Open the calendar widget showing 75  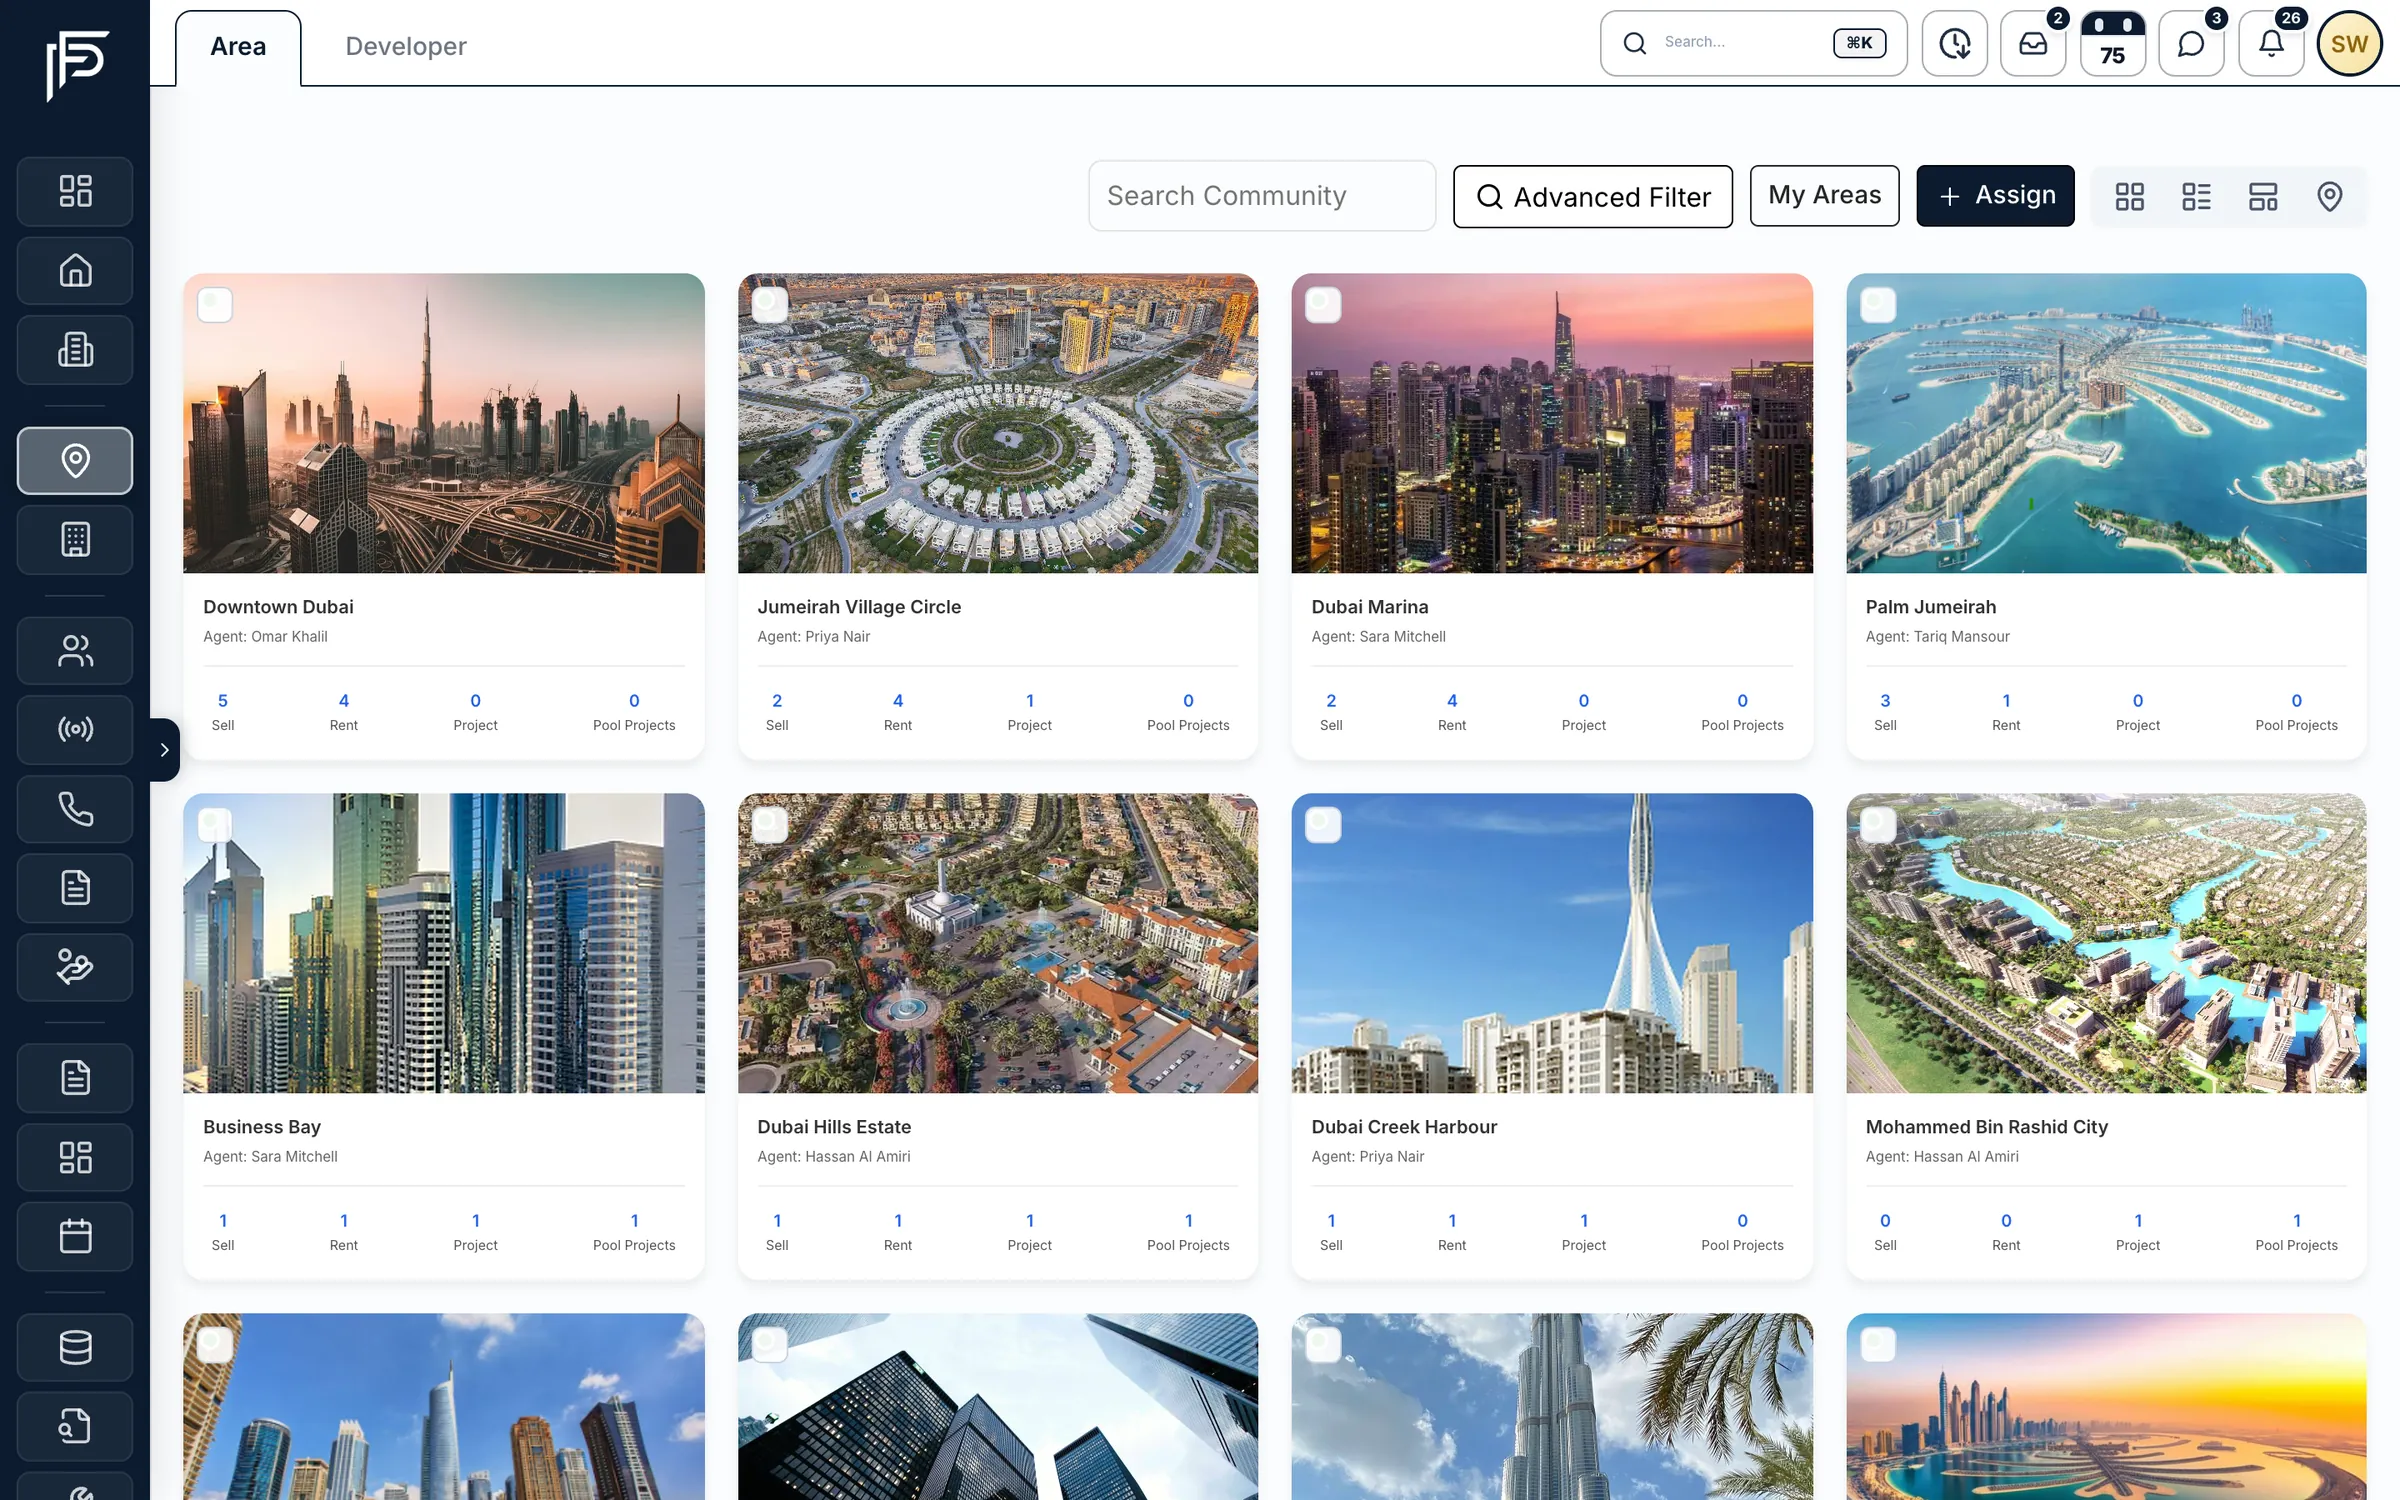[x=2112, y=43]
